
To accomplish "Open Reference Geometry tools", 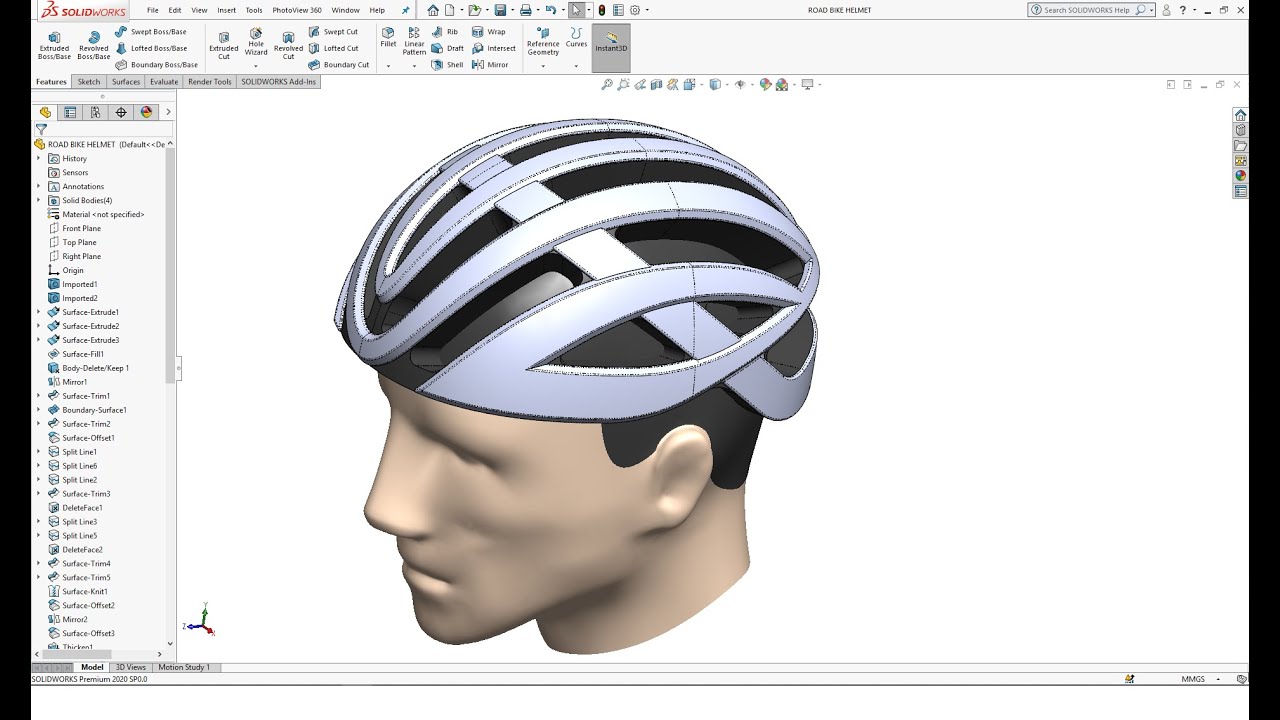I will pyautogui.click(x=543, y=42).
